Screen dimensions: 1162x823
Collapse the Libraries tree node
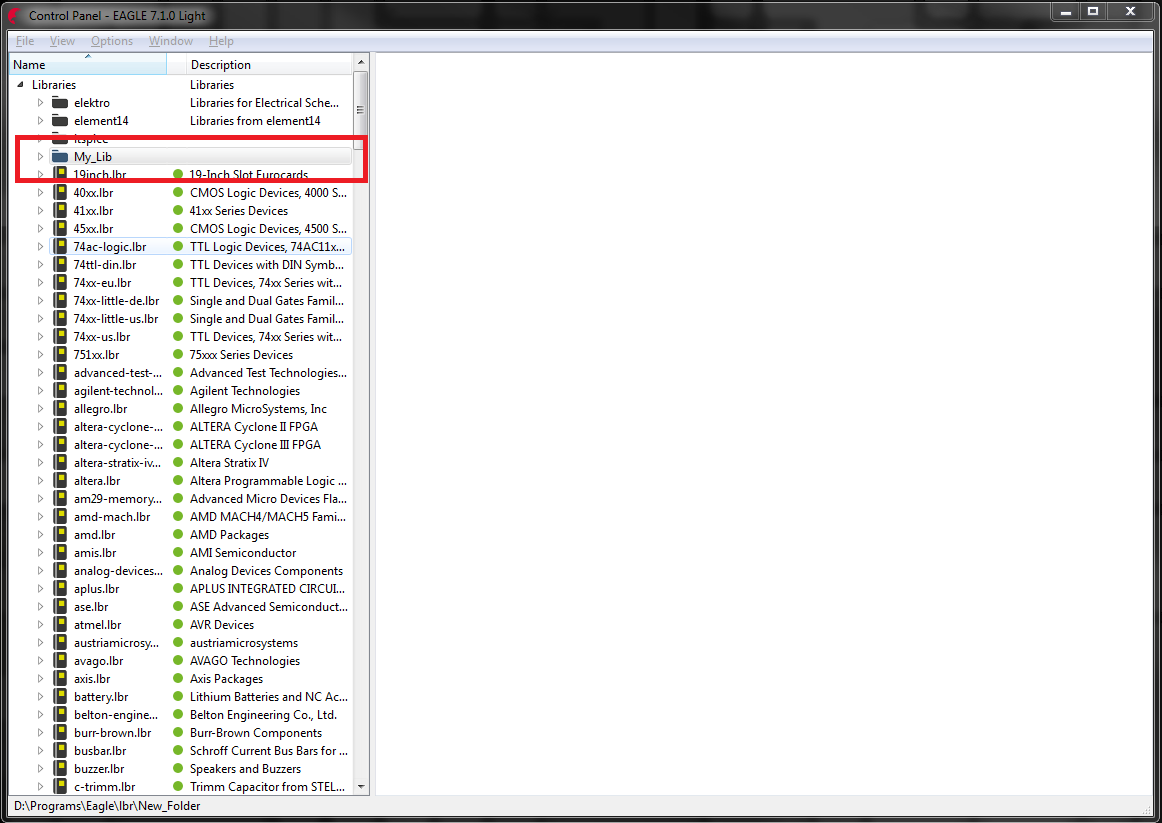[20, 84]
